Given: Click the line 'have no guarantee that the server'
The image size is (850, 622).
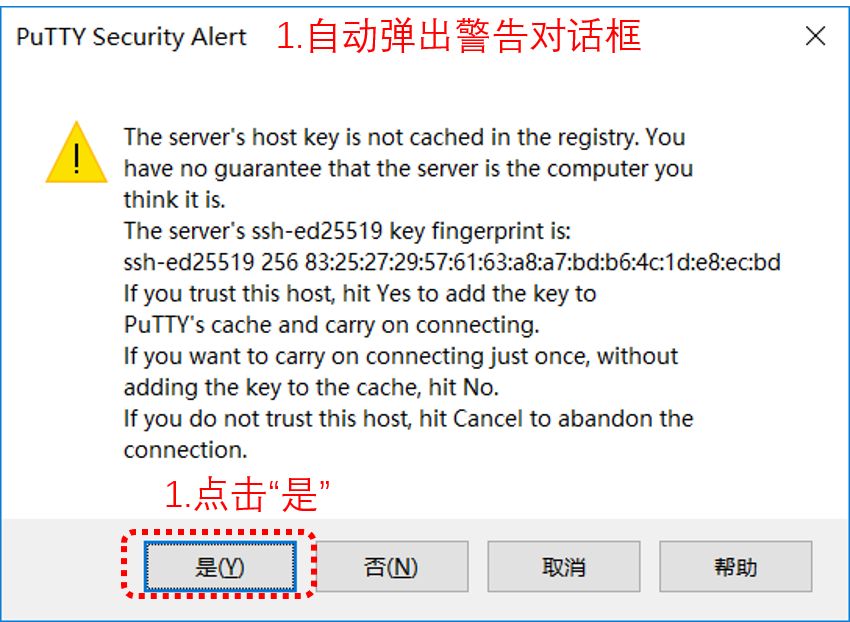Looking at the screenshot, I should coord(409,169).
